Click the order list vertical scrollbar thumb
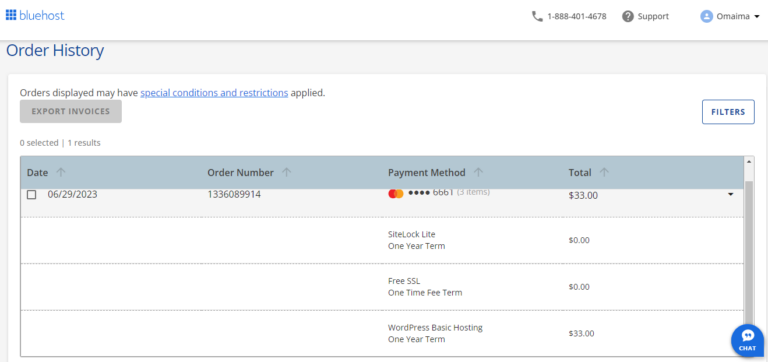The width and height of the screenshot is (768, 362). [748, 250]
